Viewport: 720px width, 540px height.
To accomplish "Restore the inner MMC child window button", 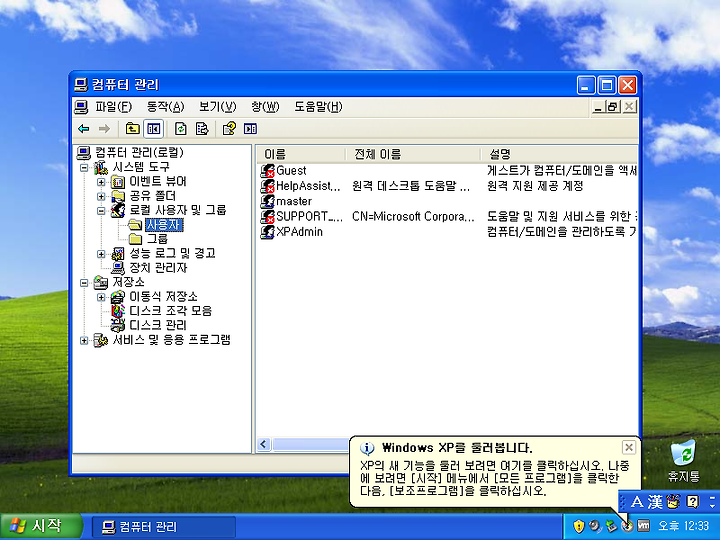I will click(x=613, y=107).
